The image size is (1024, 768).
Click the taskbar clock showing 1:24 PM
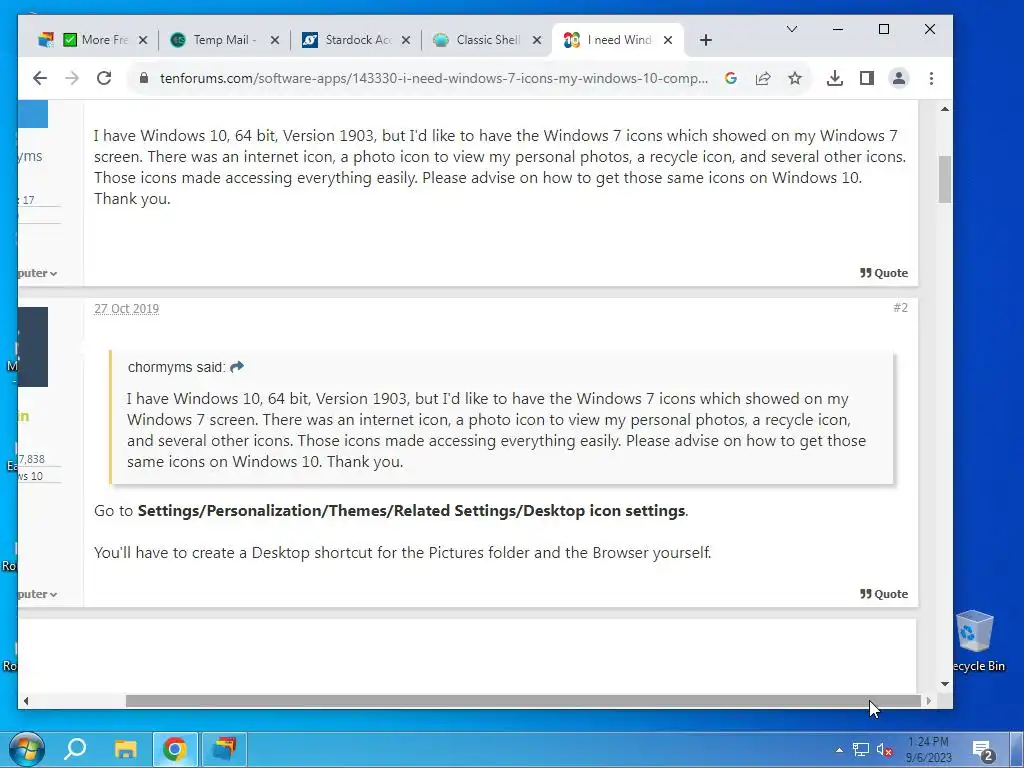[x=928, y=749]
